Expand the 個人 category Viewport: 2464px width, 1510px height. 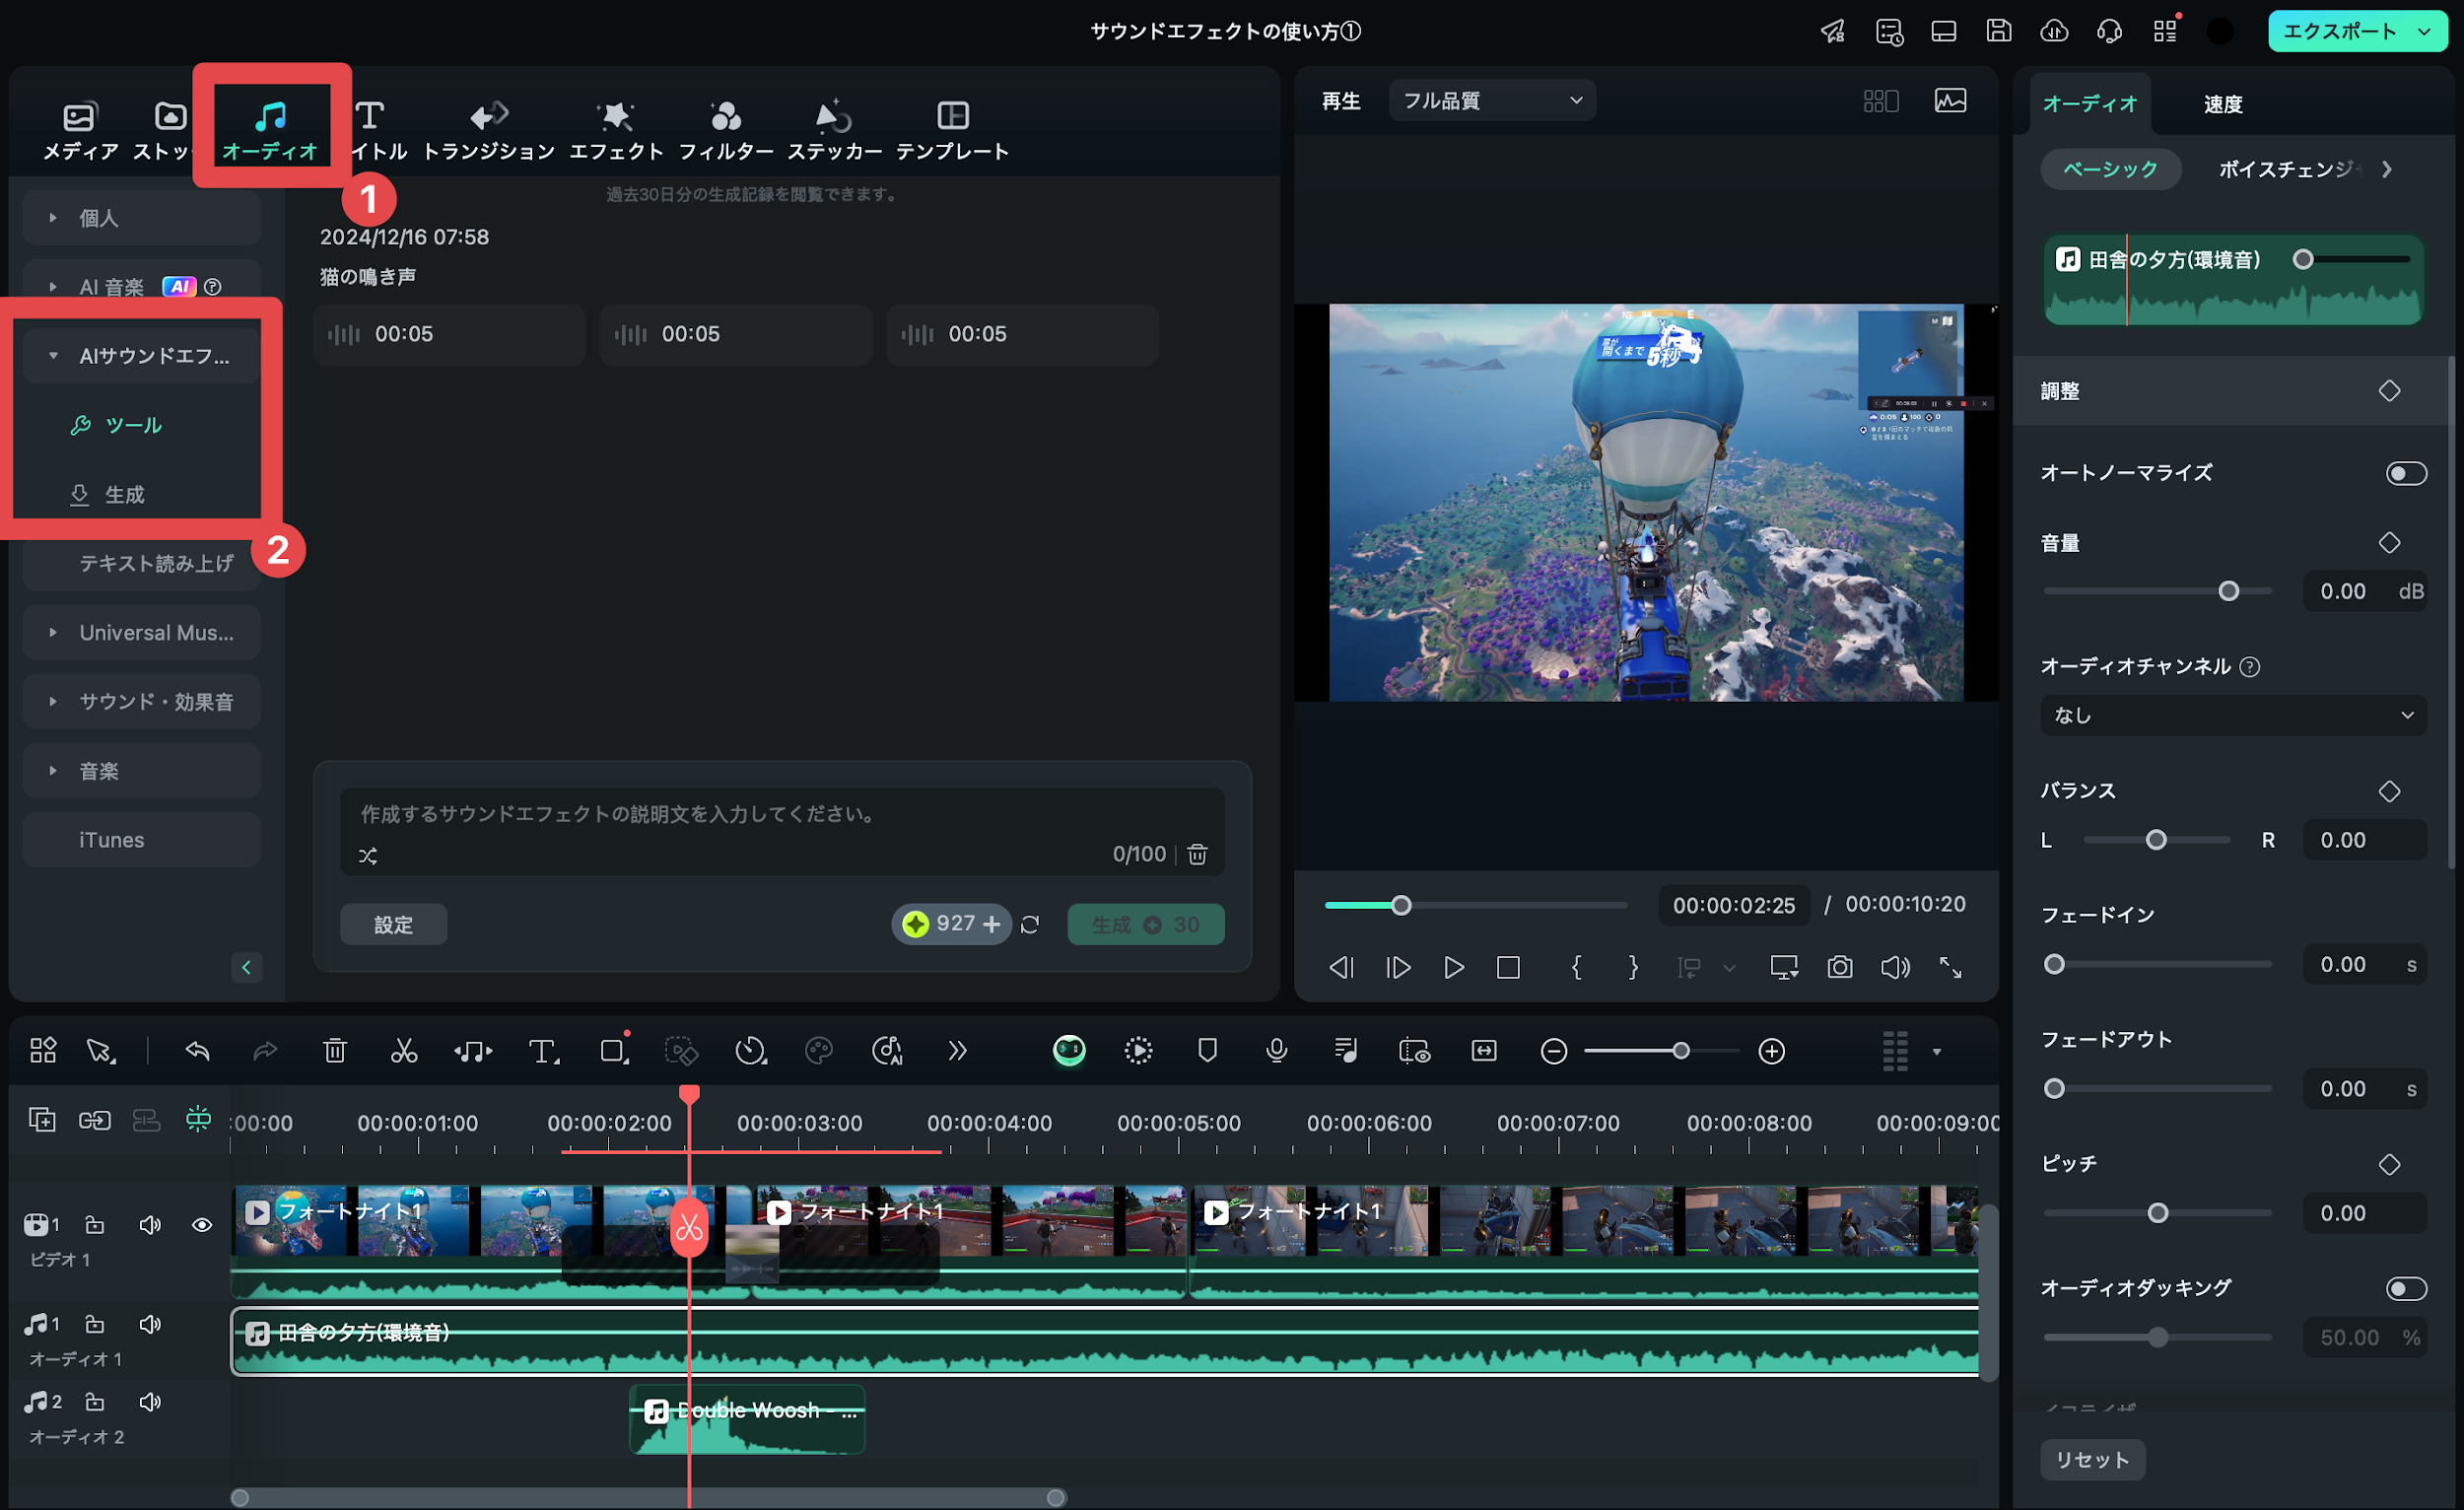(141, 218)
